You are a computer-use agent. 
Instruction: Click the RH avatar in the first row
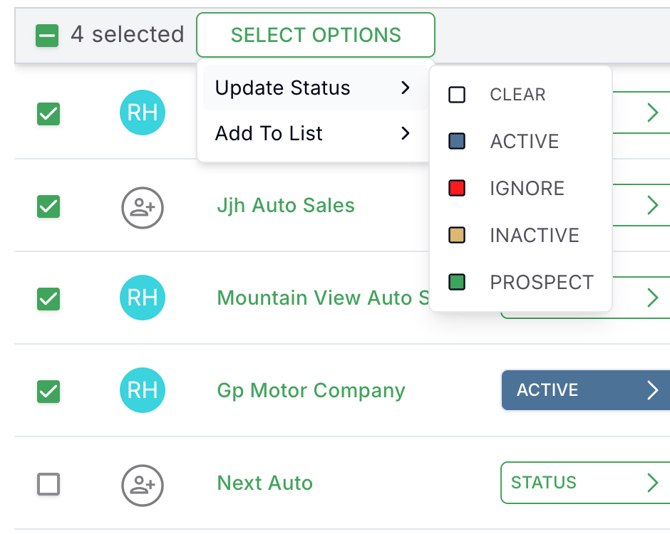click(143, 113)
